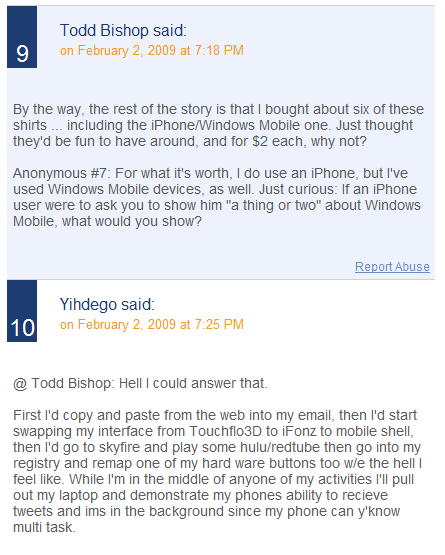Click the Anonymous #7 reply paragraph
This screenshot has height=555, width=445.
point(217,197)
